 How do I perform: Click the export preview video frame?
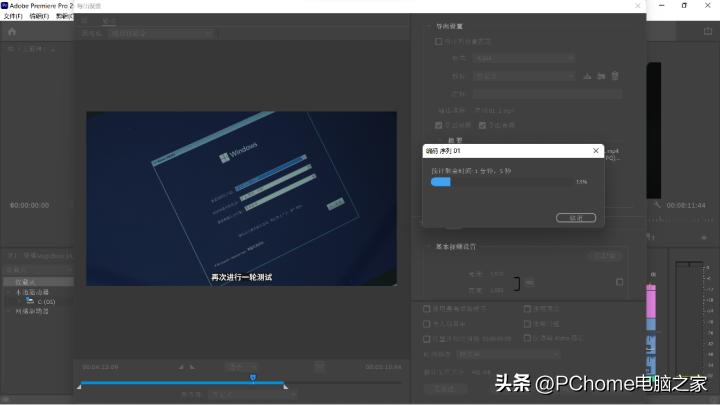tap(242, 198)
